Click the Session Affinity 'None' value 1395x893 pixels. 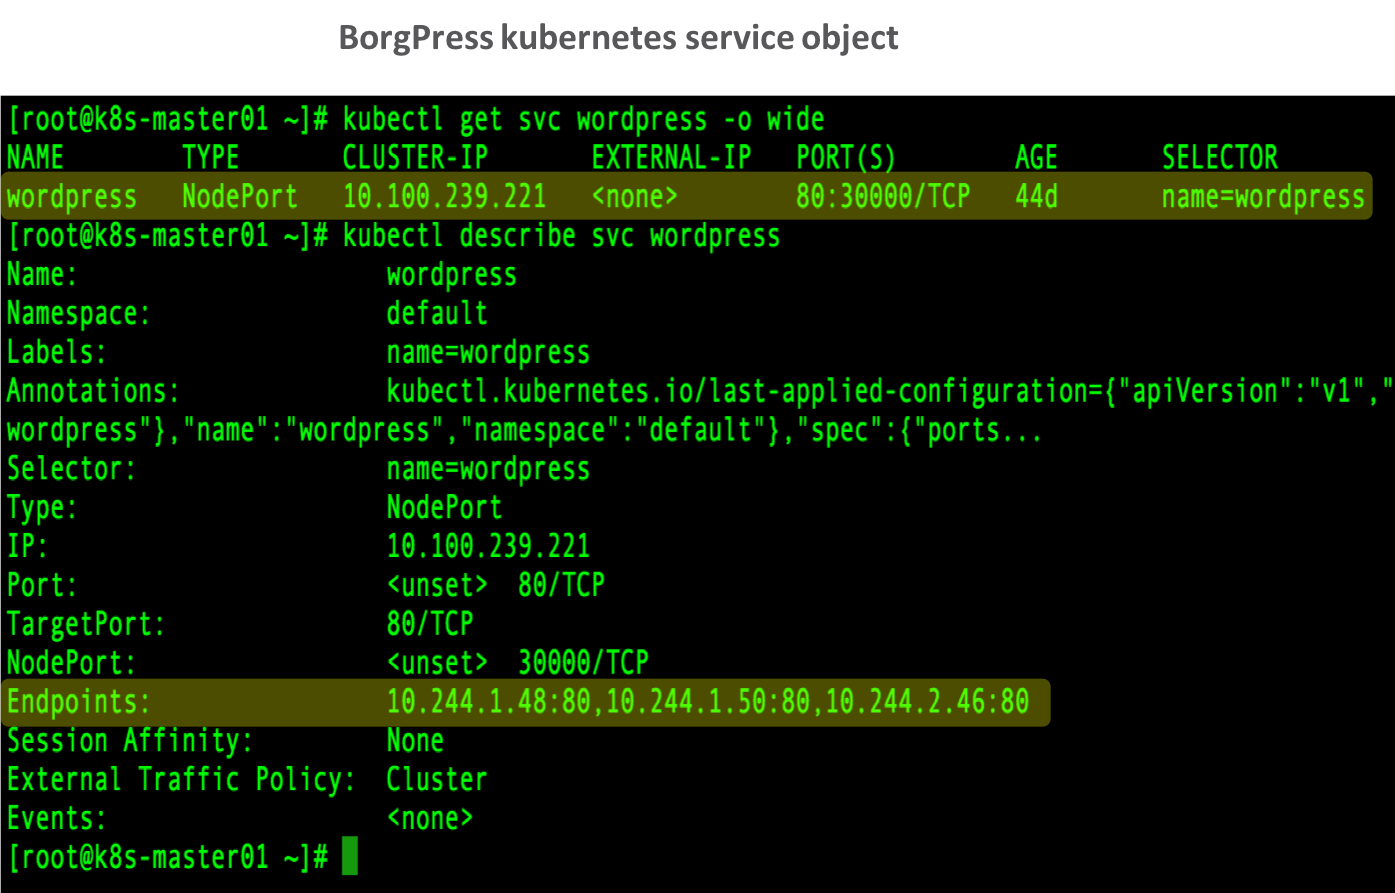[415, 741]
